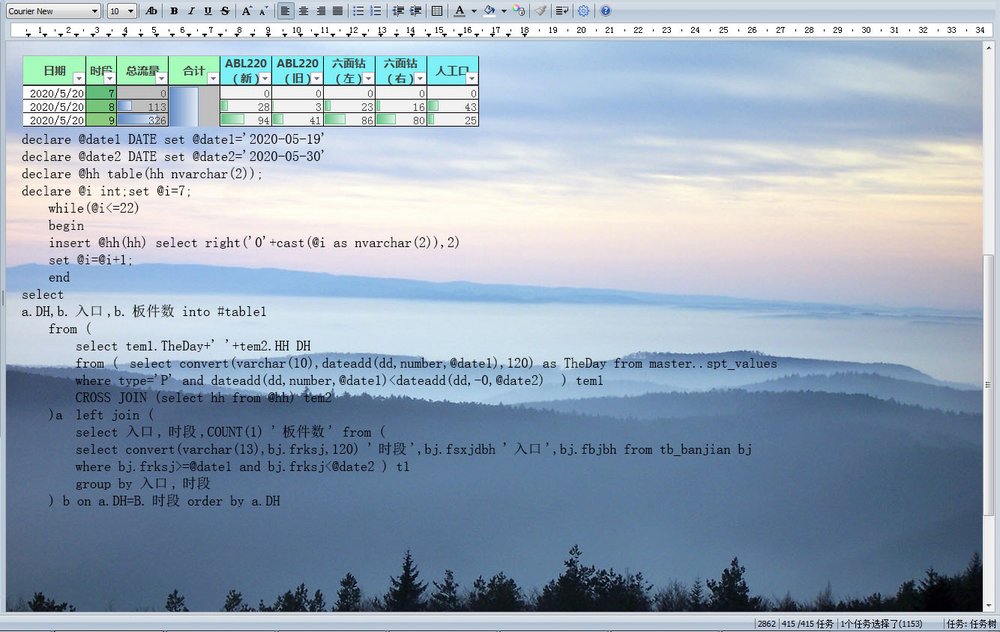
Task: Click the scrollbar down arrow
Action: coord(989,605)
